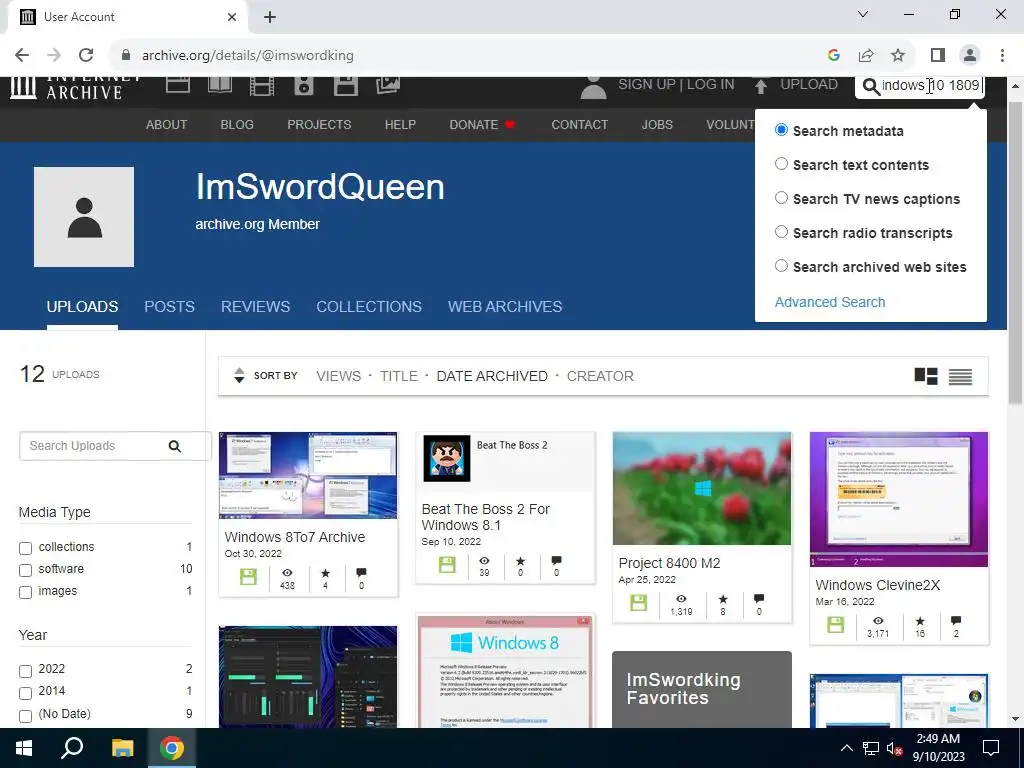The image size is (1024, 768).
Task: Open the Donate menu link
Action: point(482,125)
